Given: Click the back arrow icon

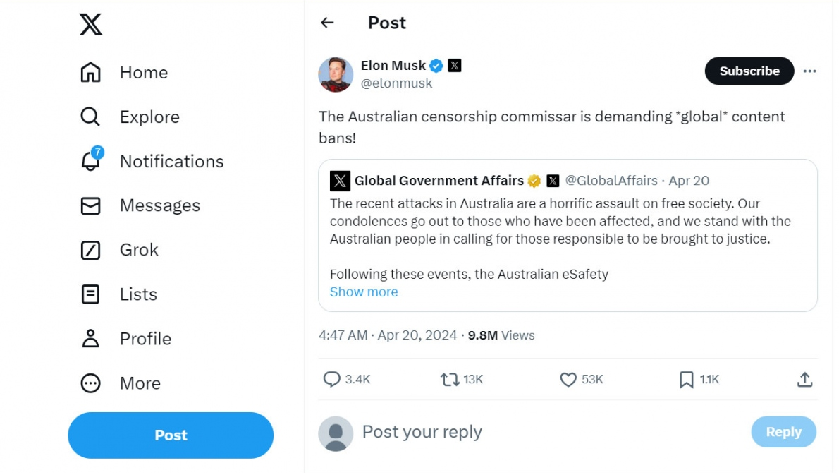Looking at the screenshot, I should coord(327,23).
